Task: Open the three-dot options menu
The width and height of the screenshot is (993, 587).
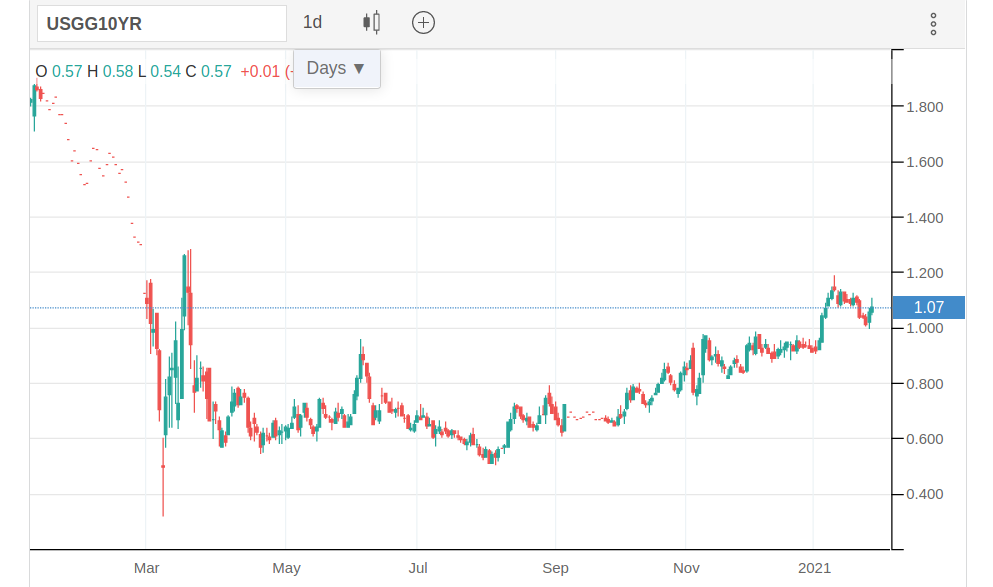Action: (x=933, y=24)
